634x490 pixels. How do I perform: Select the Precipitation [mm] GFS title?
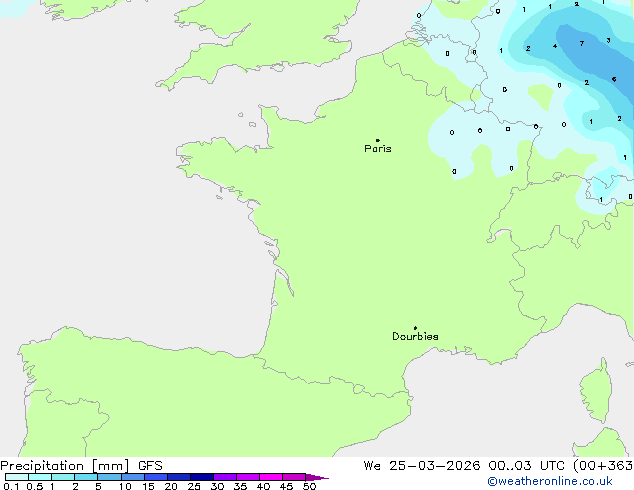tap(81, 466)
